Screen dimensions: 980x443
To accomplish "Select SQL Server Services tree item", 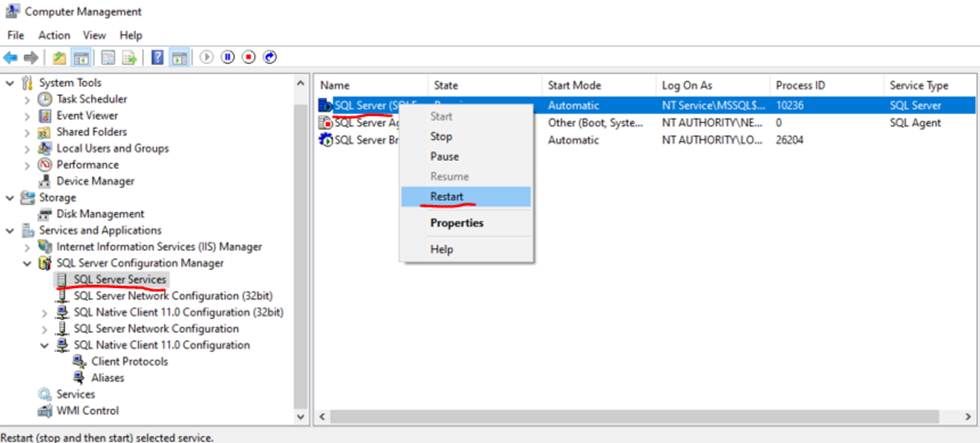I will click(x=120, y=279).
